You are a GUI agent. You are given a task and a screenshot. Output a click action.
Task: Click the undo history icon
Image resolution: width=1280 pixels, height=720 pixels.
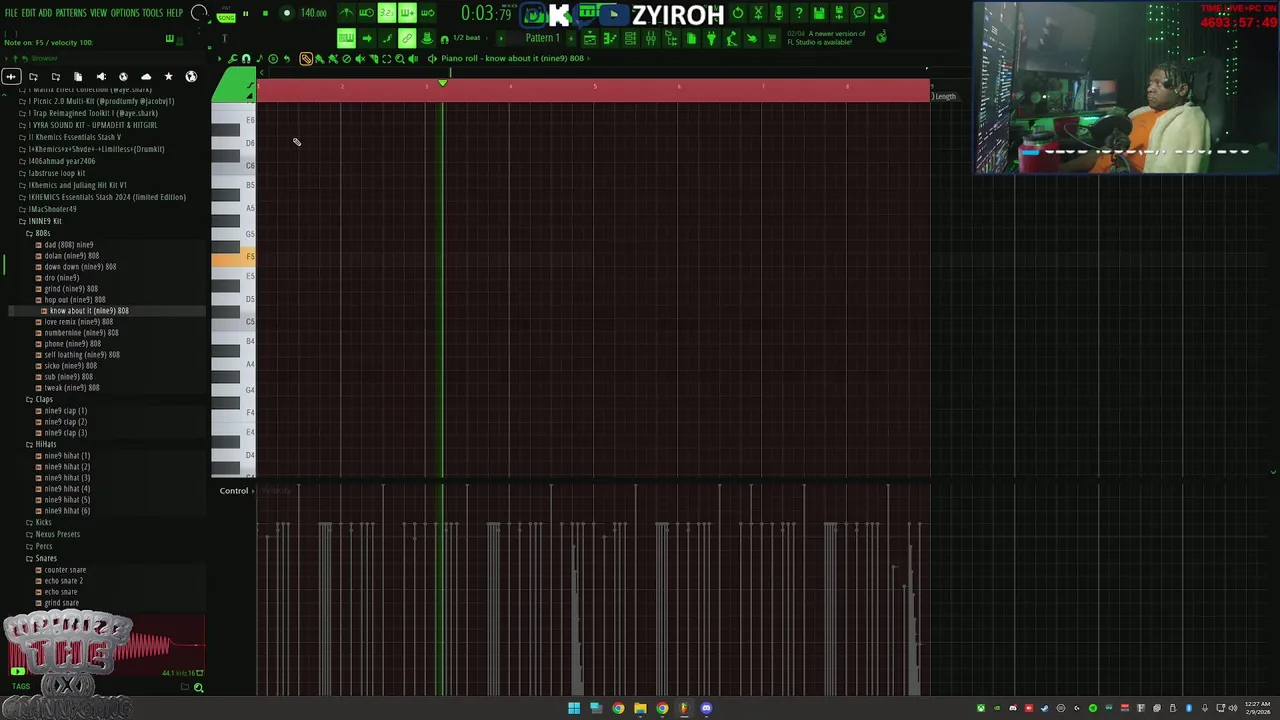738,13
